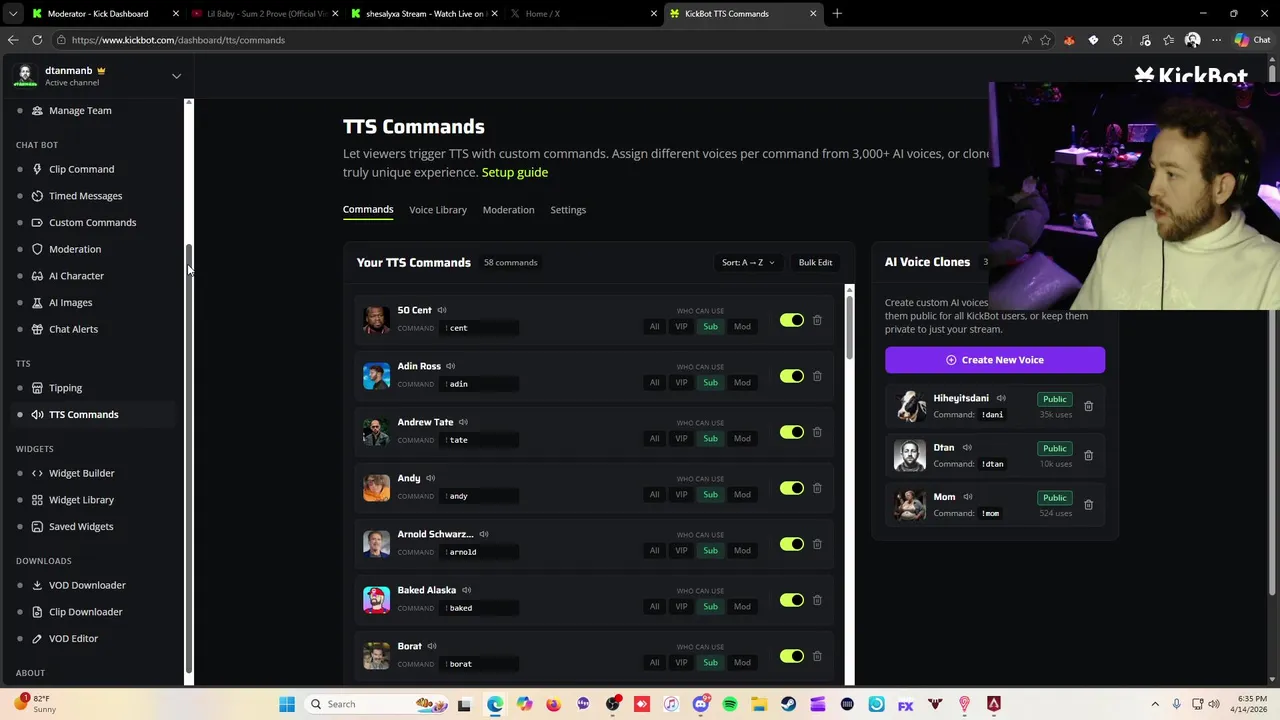Delete the Andrew Tate command trash icon
The width and height of the screenshot is (1280, 720).
tap(817, 432)
